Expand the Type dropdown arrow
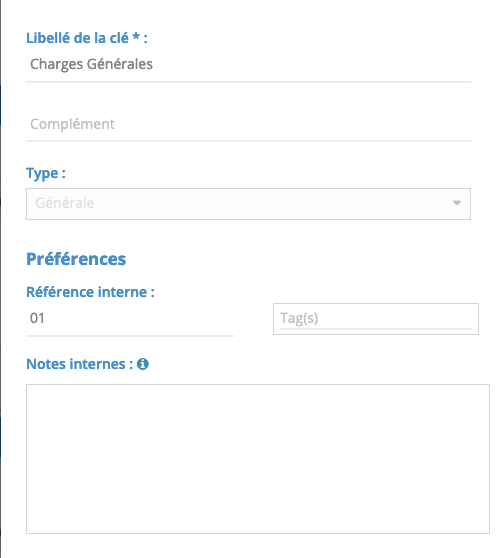The height and width of the screenshot is (558, 500). 457,203
